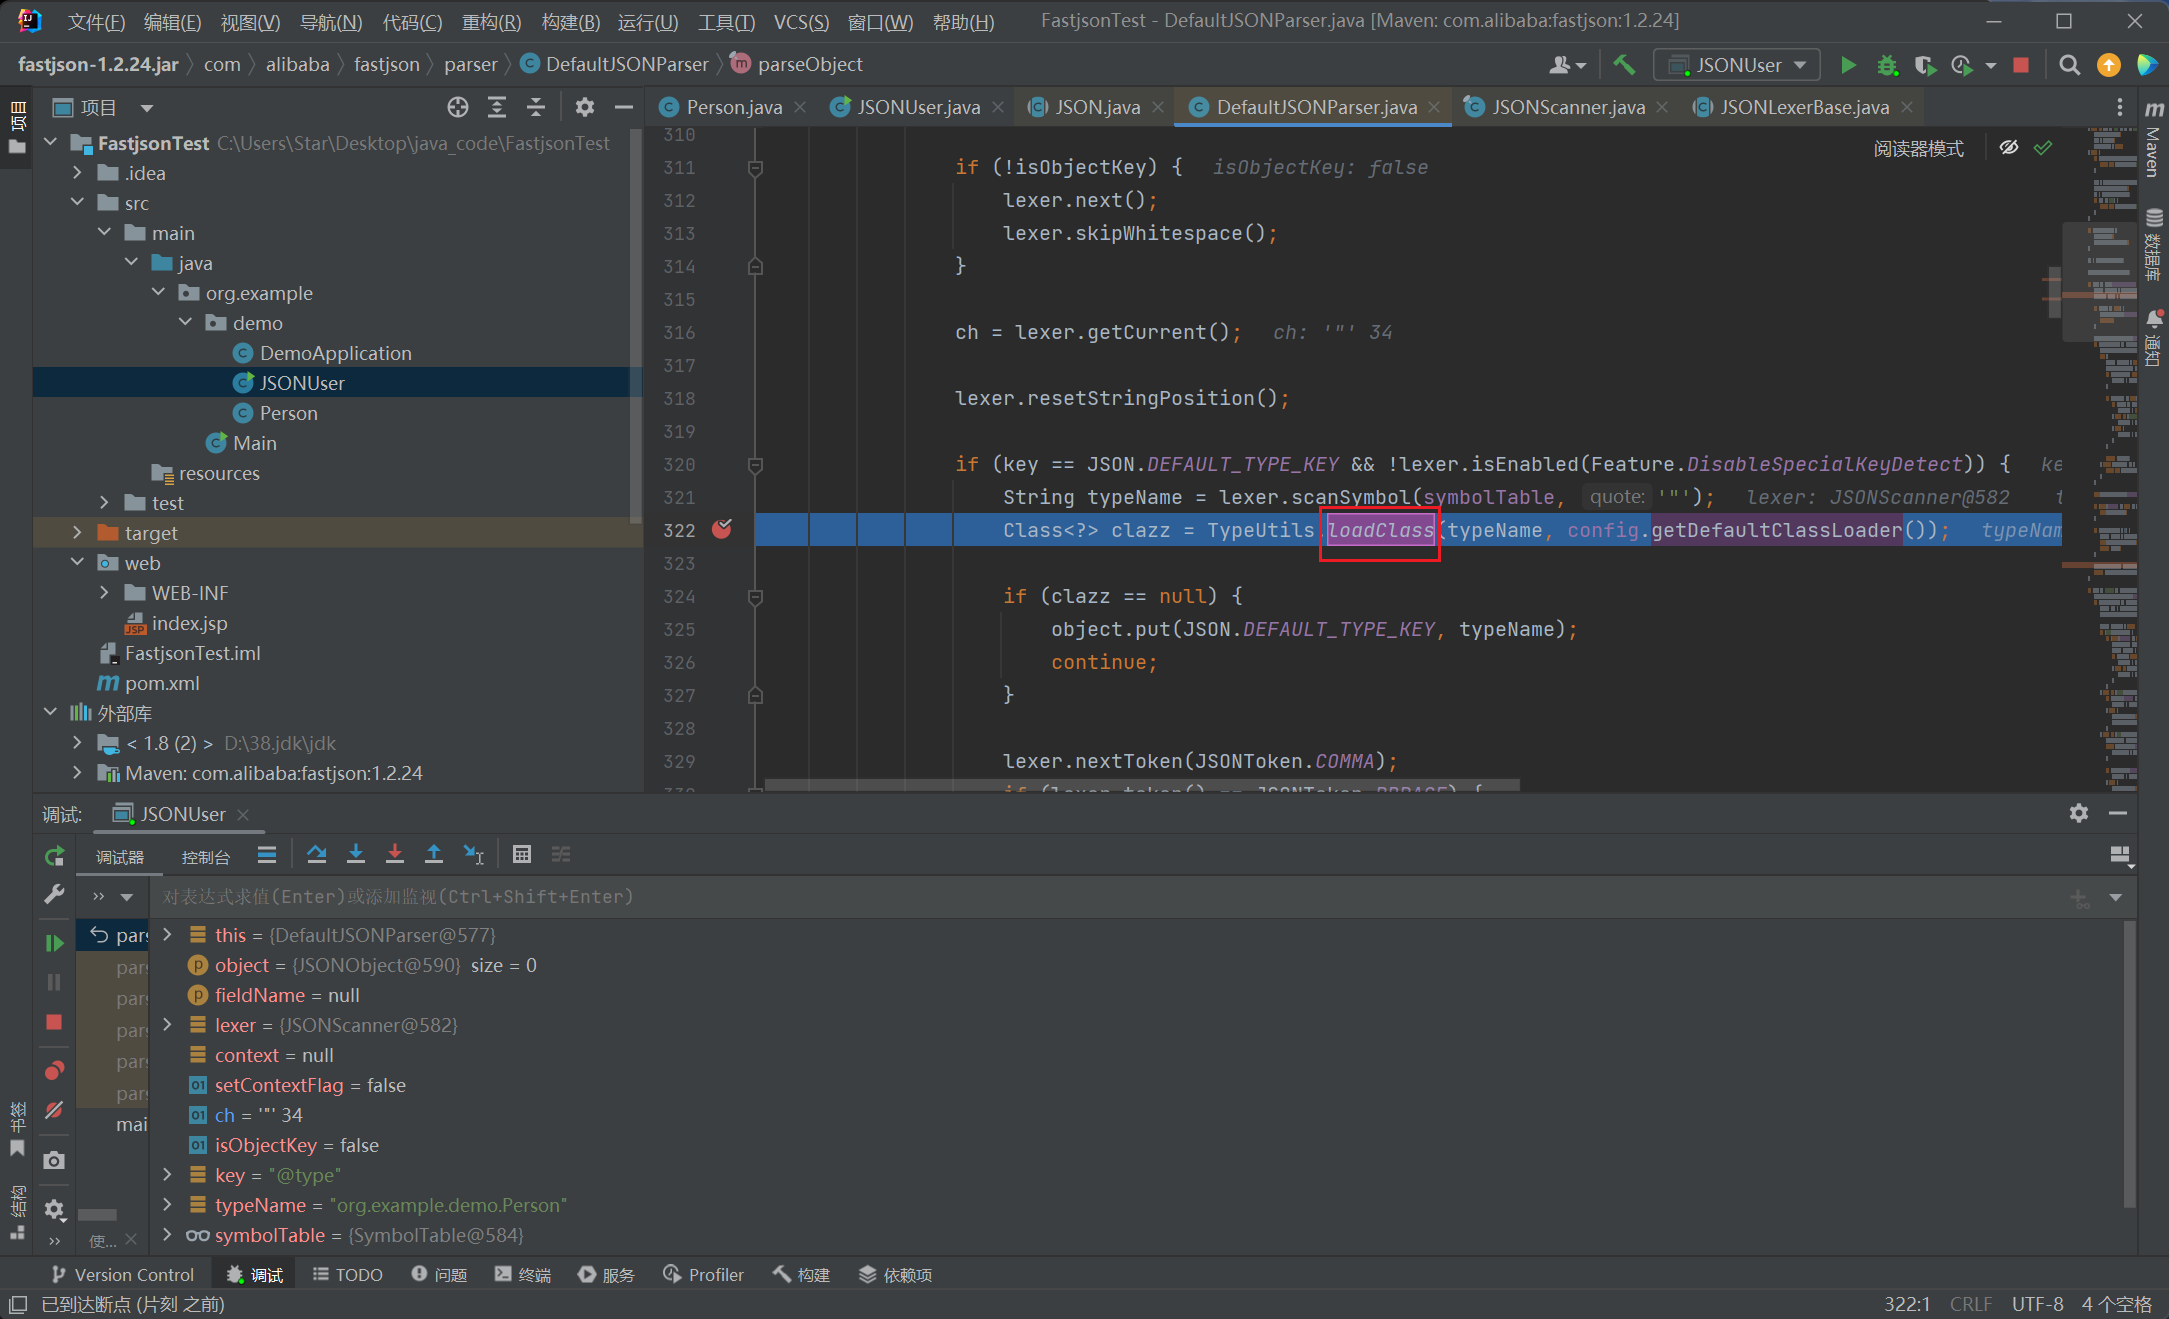
Task: Click the Step Into debug icon
Action: [x=355, y=854]
